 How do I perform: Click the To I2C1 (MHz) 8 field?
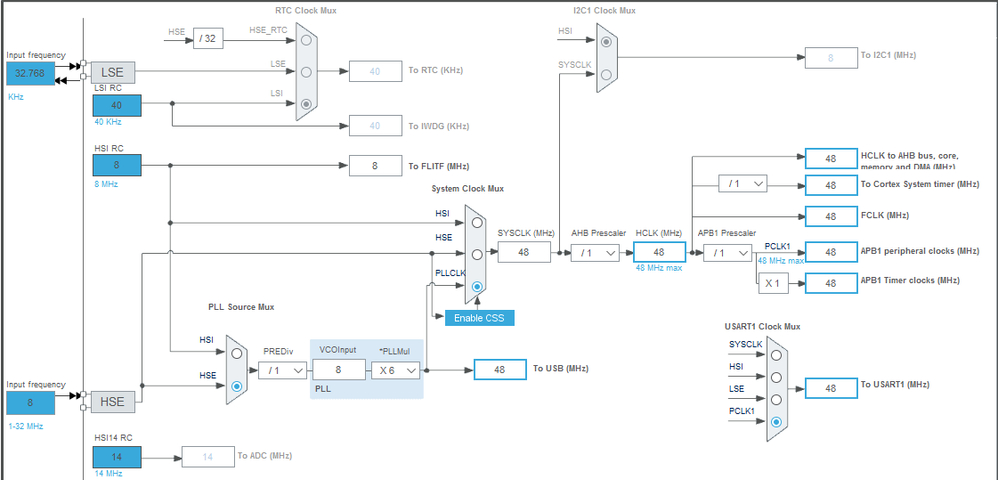point(831,57)
